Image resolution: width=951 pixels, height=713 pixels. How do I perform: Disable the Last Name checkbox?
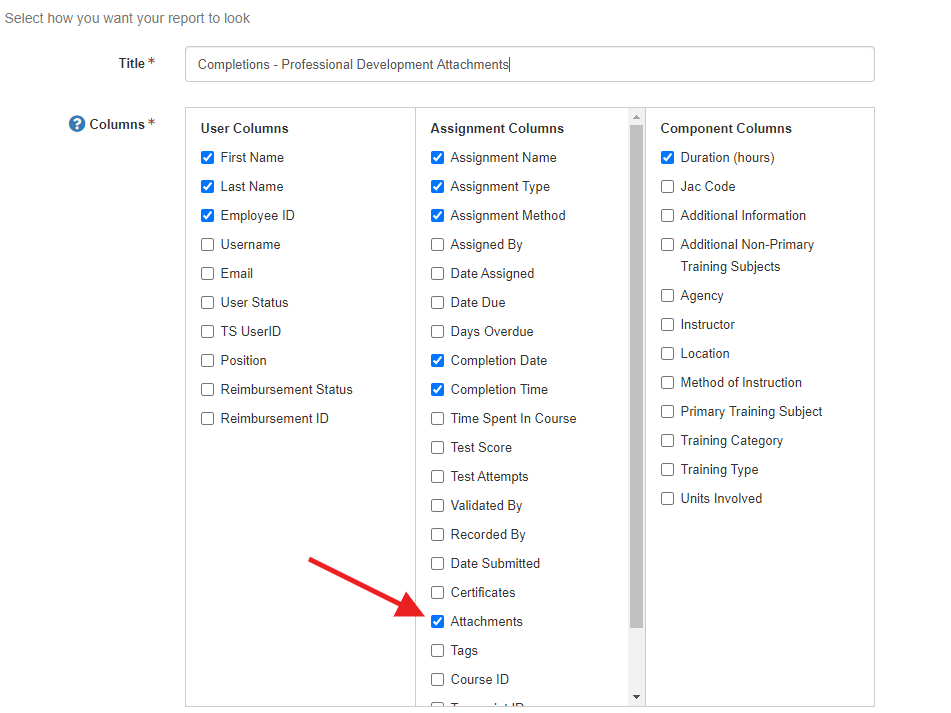point(207,186)
